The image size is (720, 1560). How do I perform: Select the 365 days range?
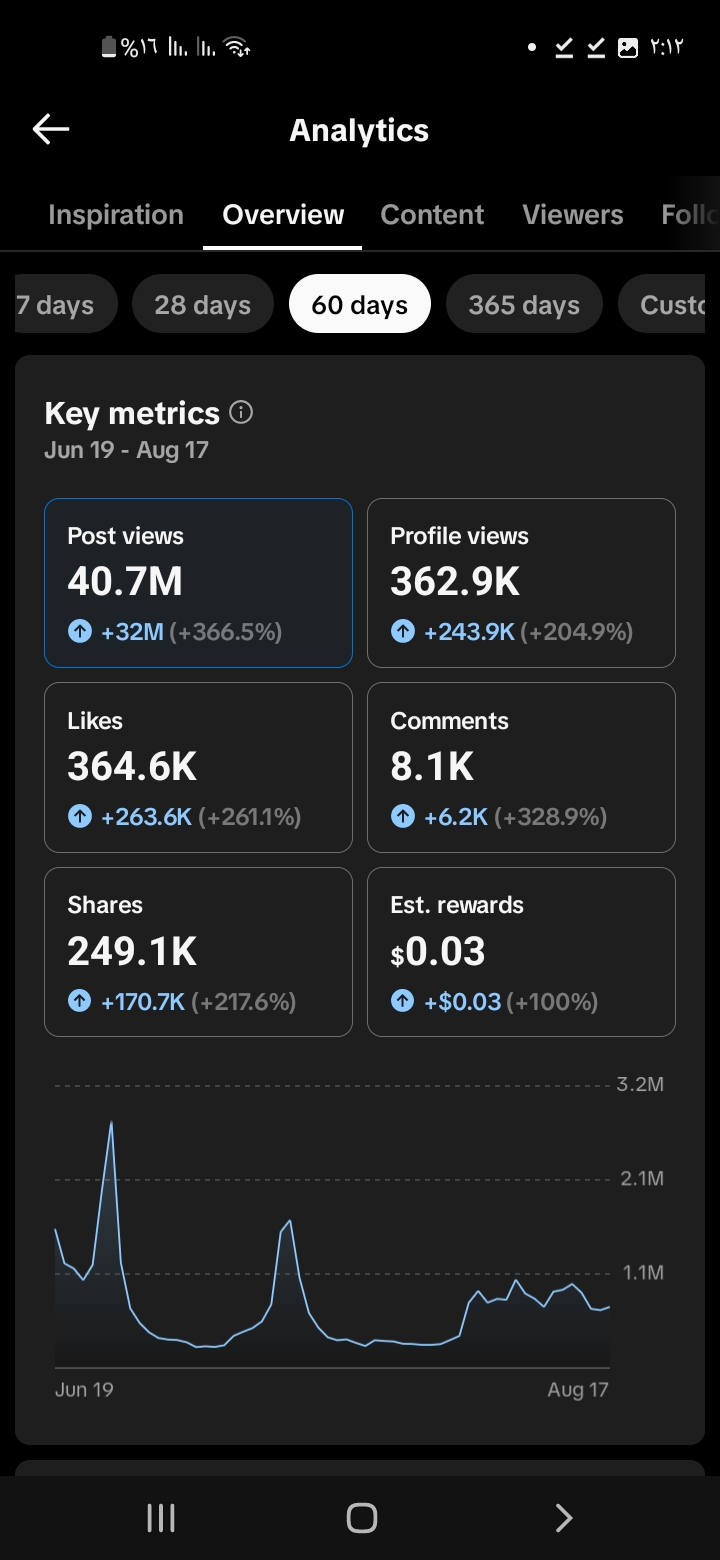pos(524,304)
